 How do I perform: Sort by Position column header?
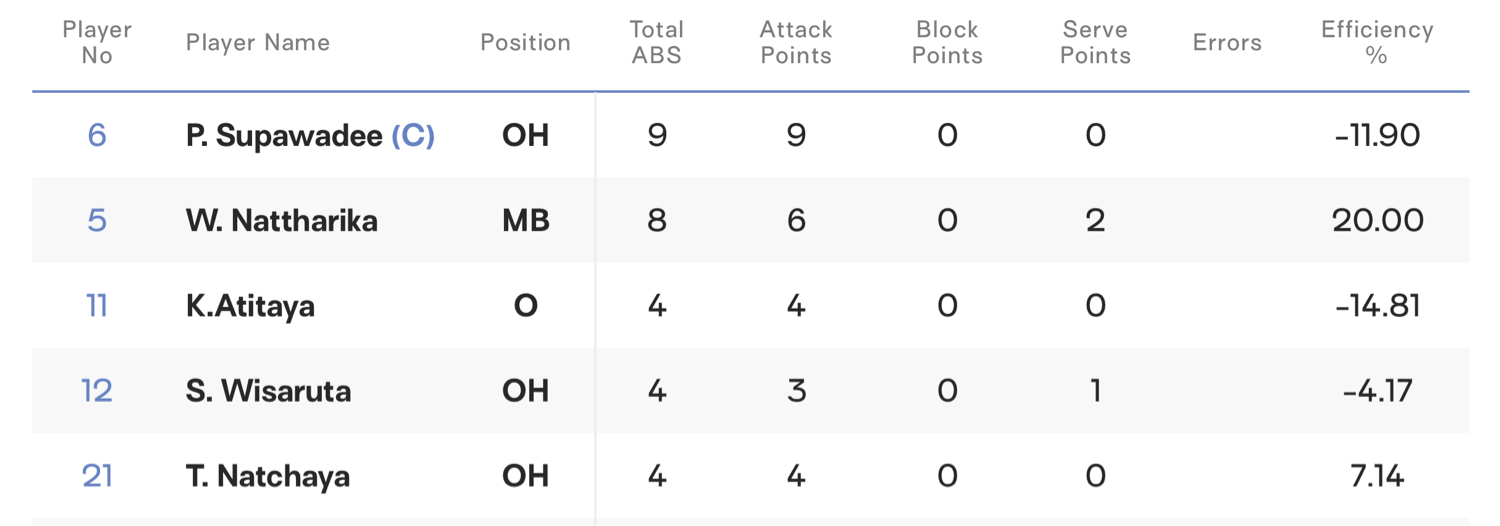click(525, 43)
